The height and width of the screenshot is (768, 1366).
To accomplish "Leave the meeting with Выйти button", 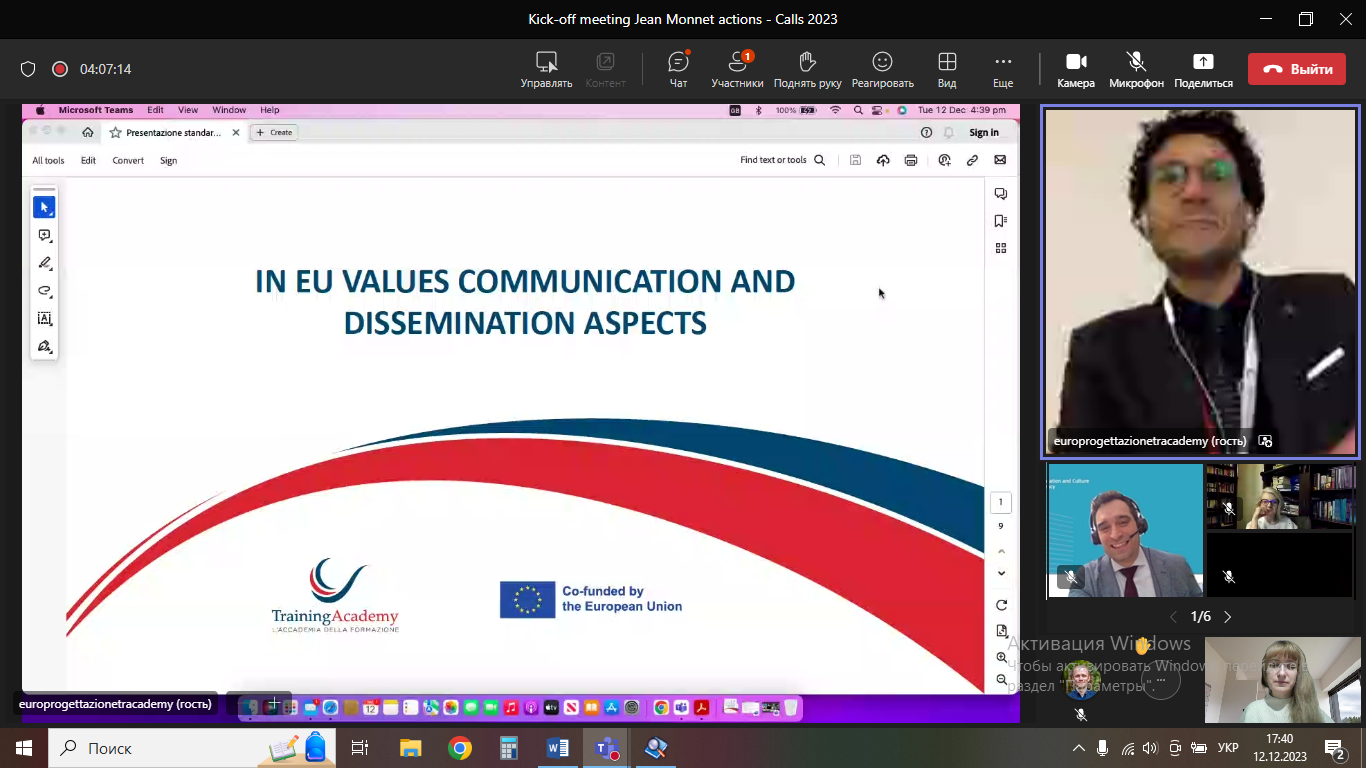I will coord(1297,69).
